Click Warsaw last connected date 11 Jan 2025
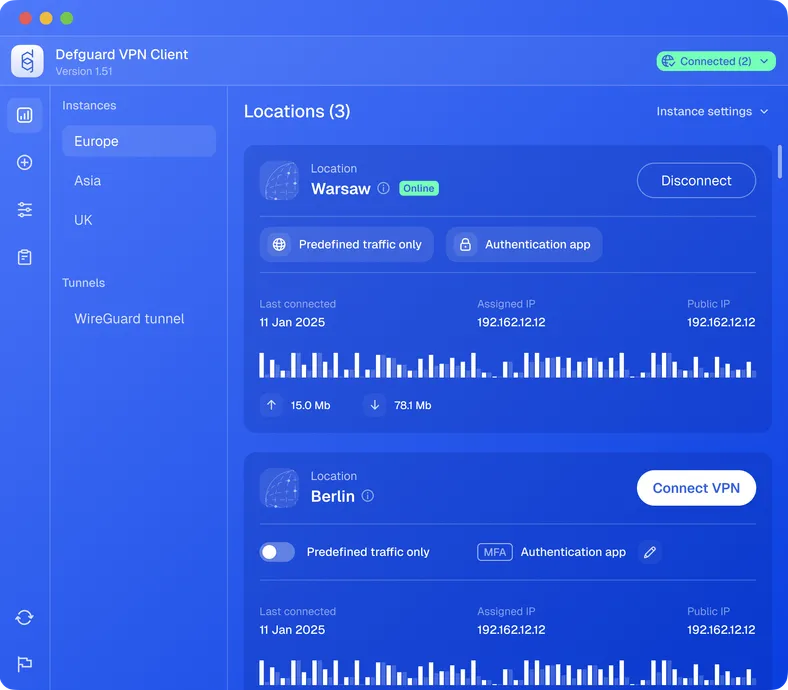Image resolution: width=788 pixels, height=690 pixels. 292,322
